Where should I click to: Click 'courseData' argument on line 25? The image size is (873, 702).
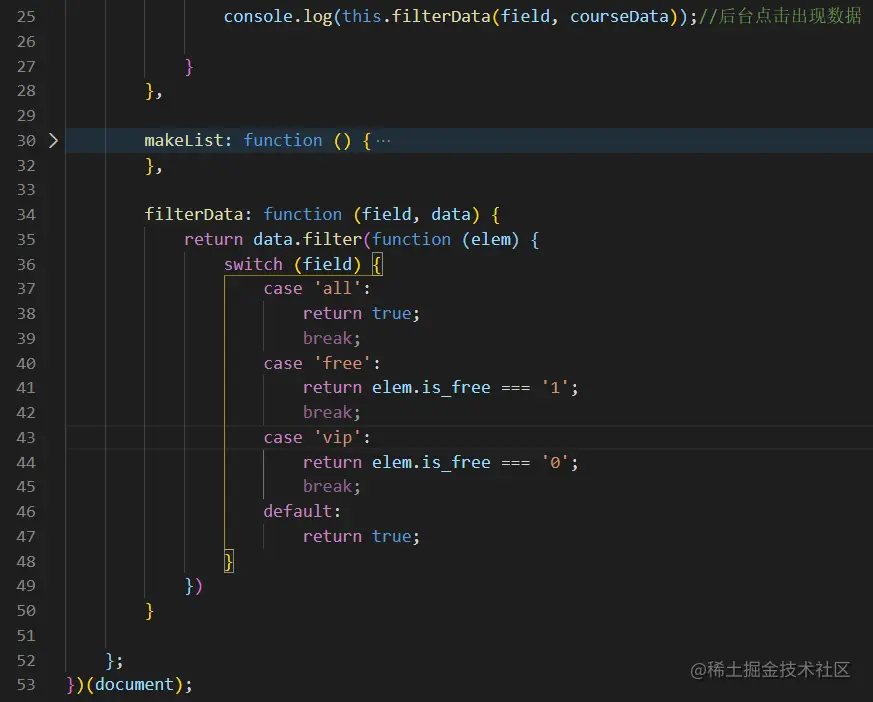click(619, 16)
